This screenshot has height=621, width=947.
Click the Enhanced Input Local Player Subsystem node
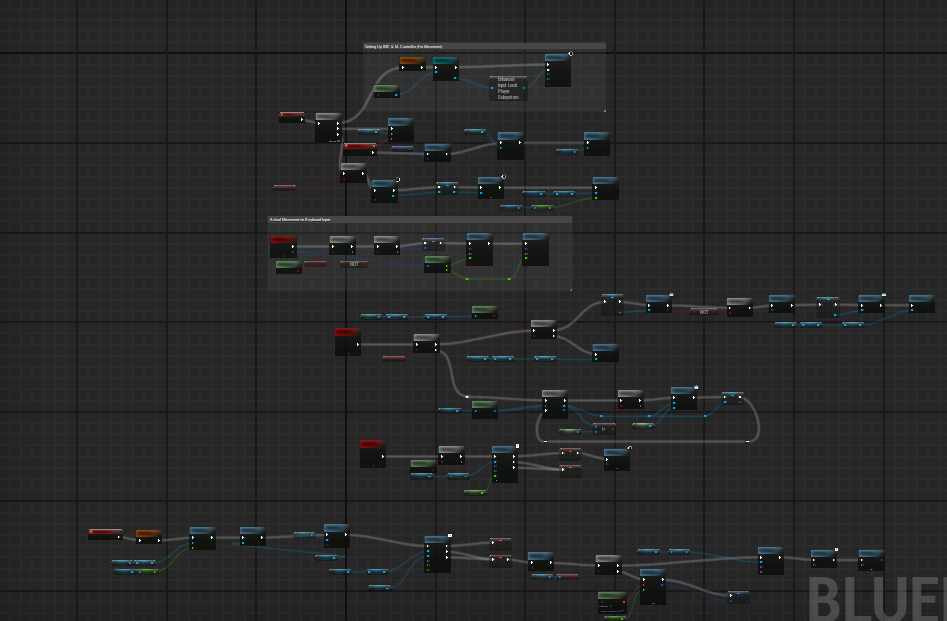coord(508,88)
